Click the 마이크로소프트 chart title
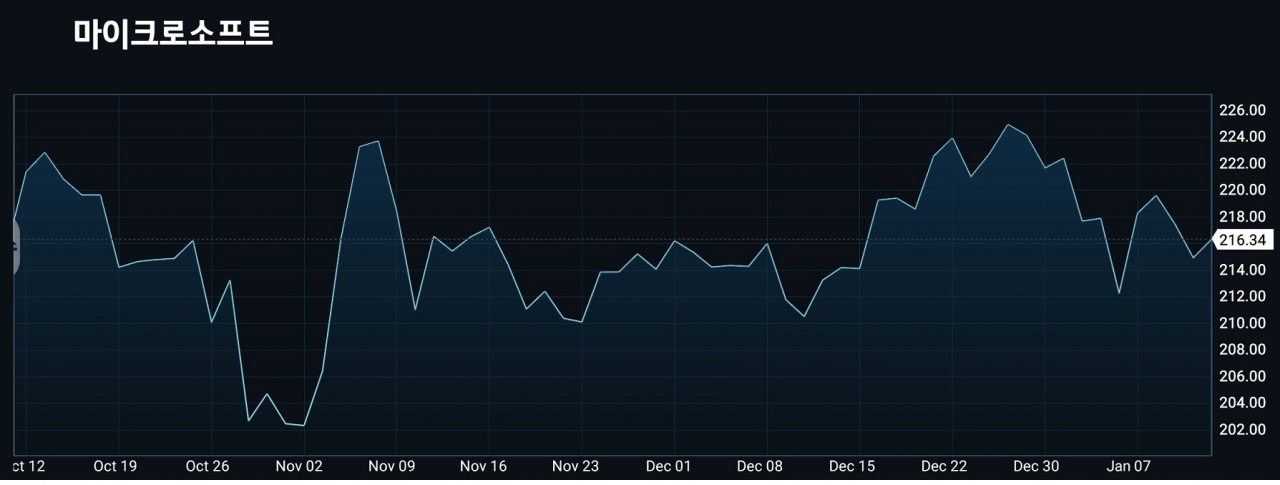This screenshot has width=1280, height=485. click(173, 32)
